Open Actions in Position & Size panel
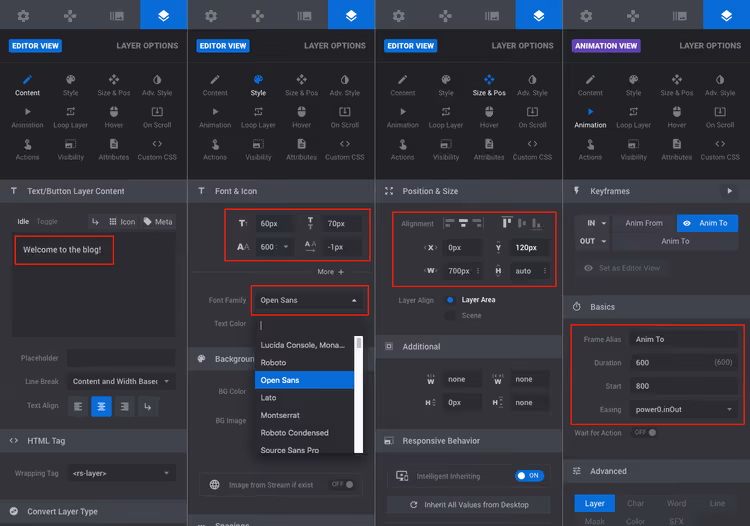 pos(403,150)
